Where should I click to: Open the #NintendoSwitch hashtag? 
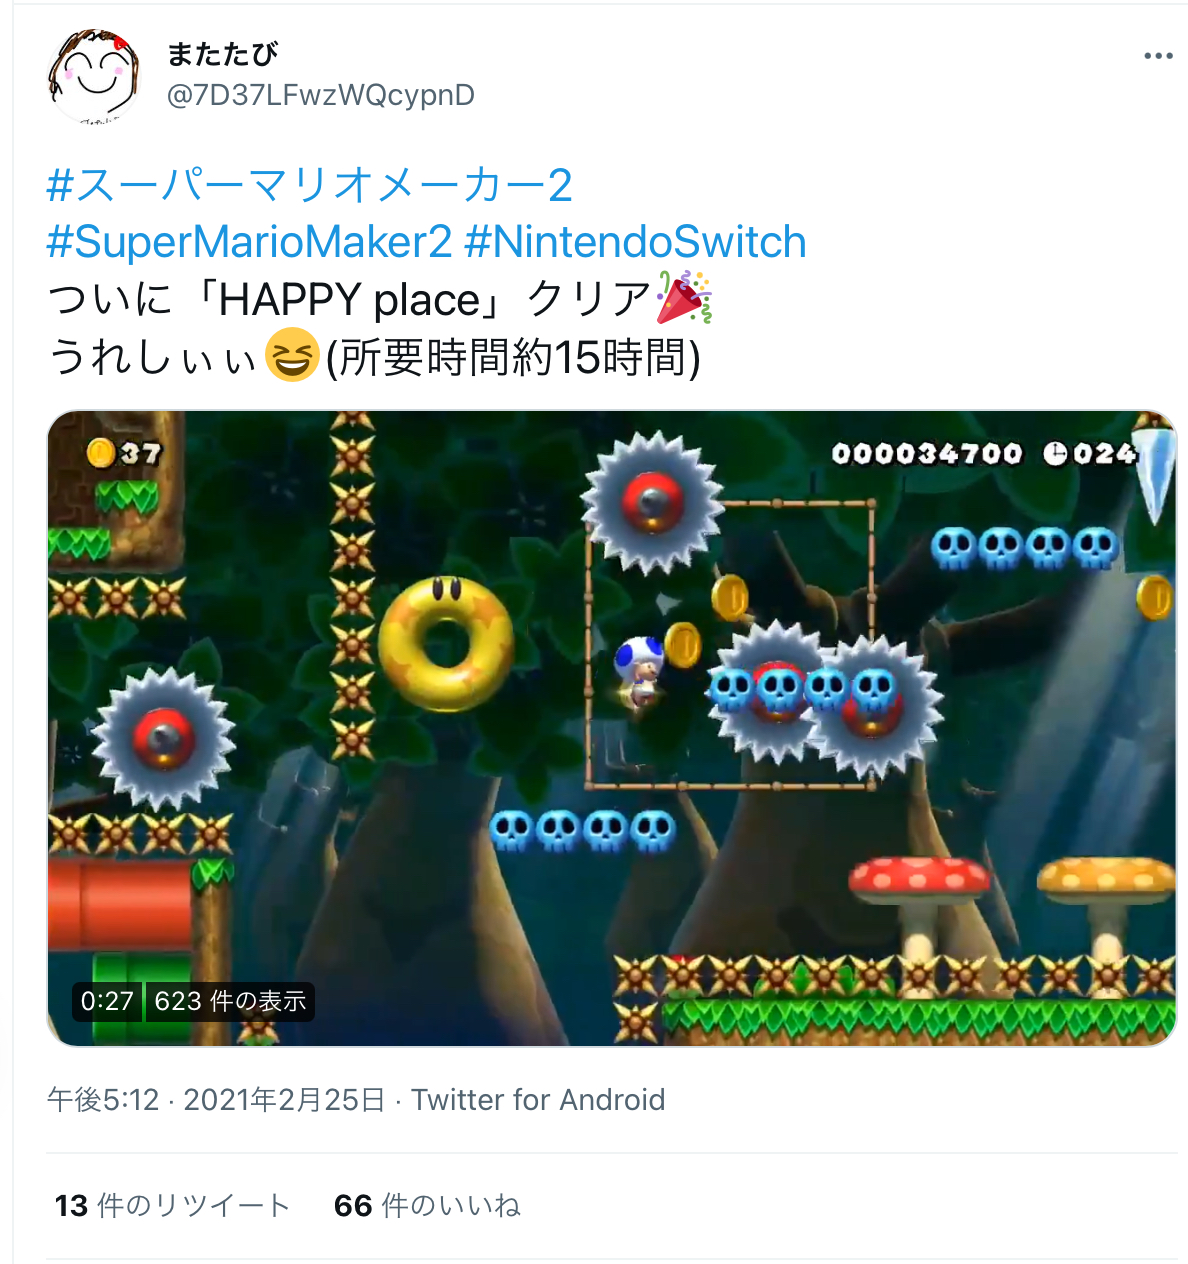pos(636,242)
